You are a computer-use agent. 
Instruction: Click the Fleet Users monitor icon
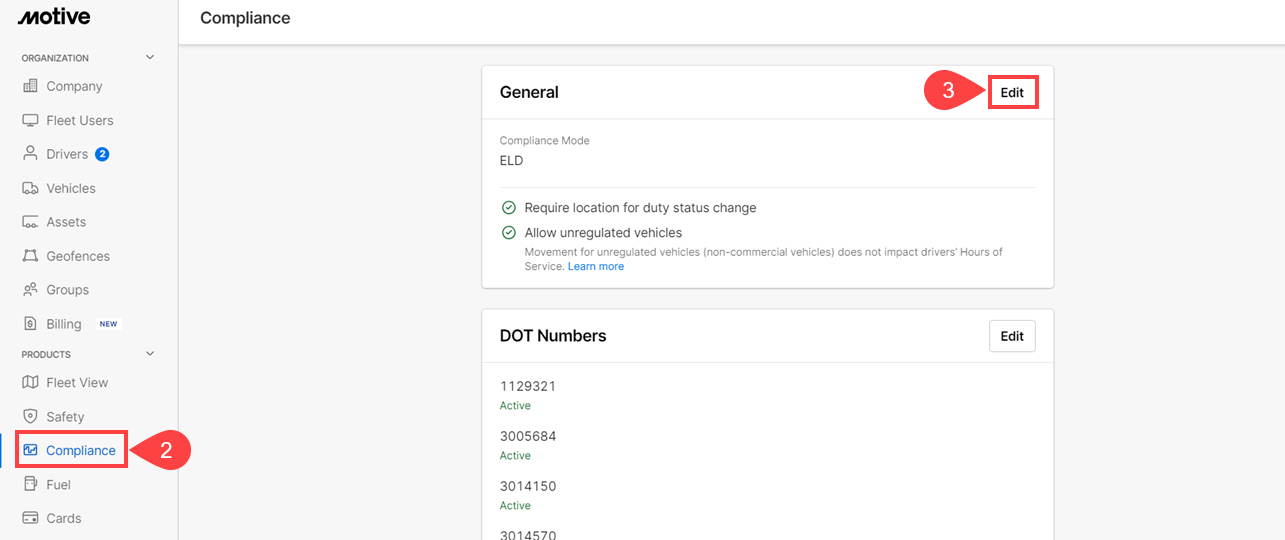30,120
